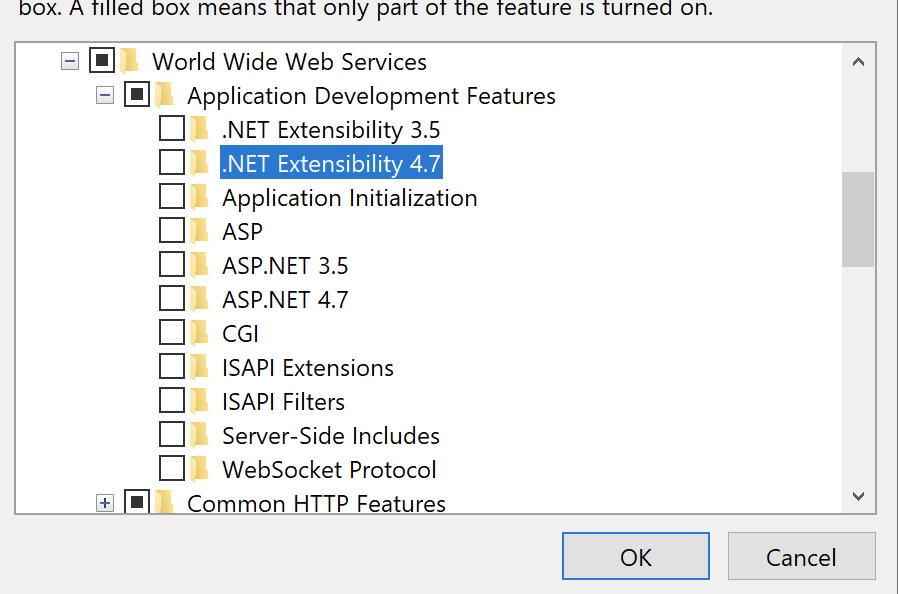Screen dimensions: 898x594
Task: Click the scrollbar up arrow
Action: click(858, 62)
